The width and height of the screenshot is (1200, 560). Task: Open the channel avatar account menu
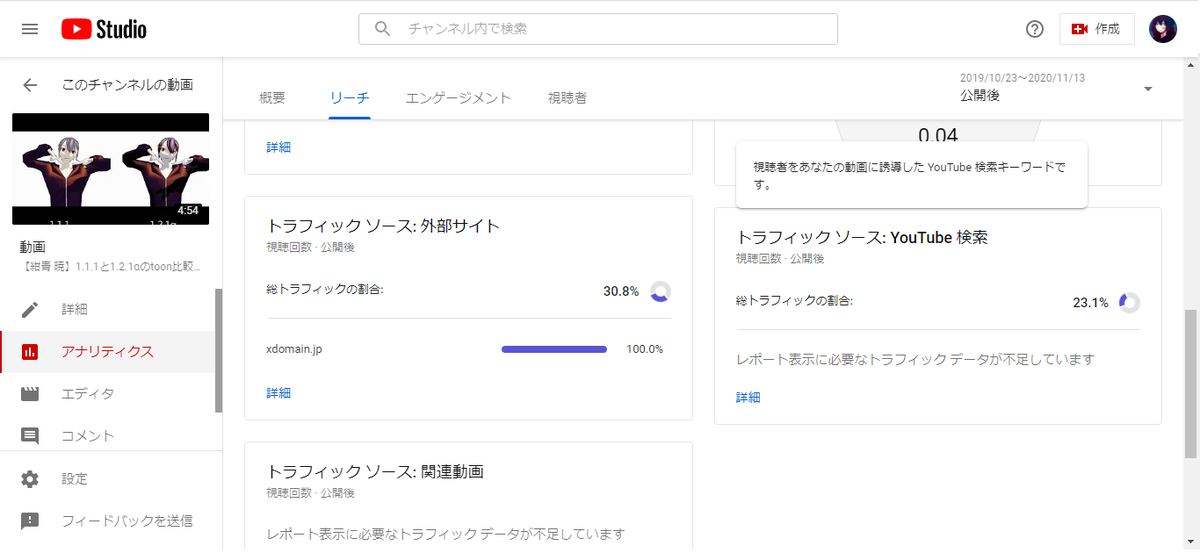click(x=1163, y=29)
